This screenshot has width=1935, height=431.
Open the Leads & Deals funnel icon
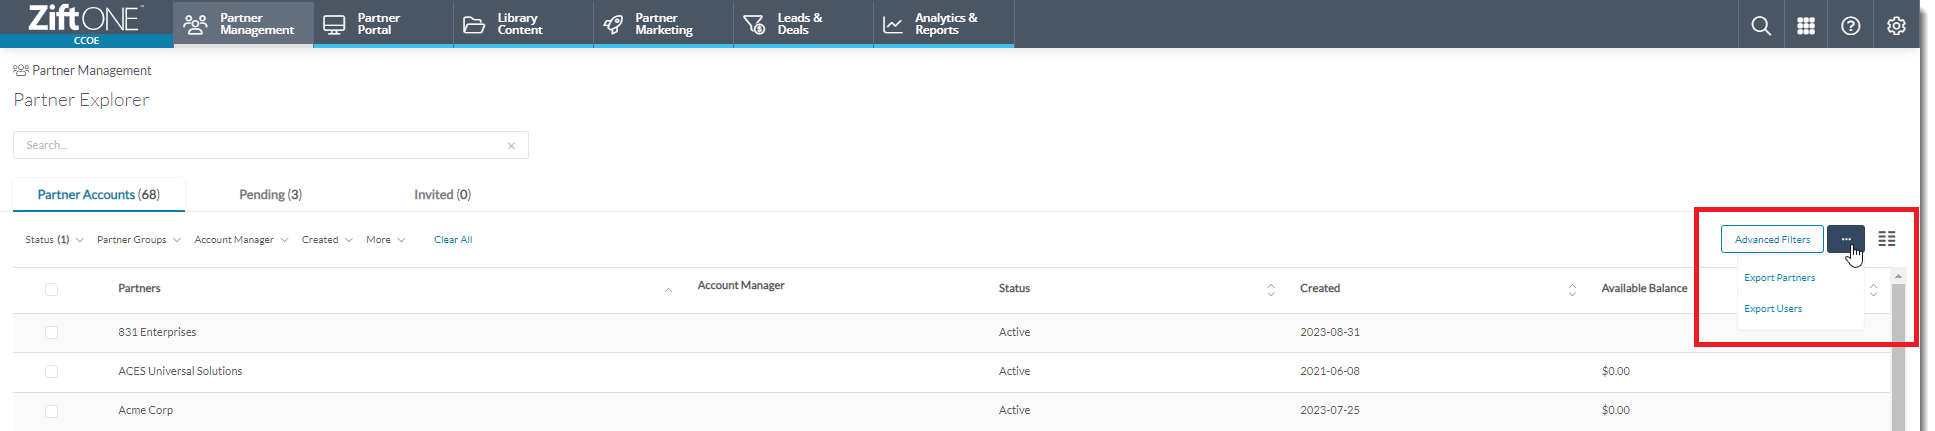(x=754, y=24)
